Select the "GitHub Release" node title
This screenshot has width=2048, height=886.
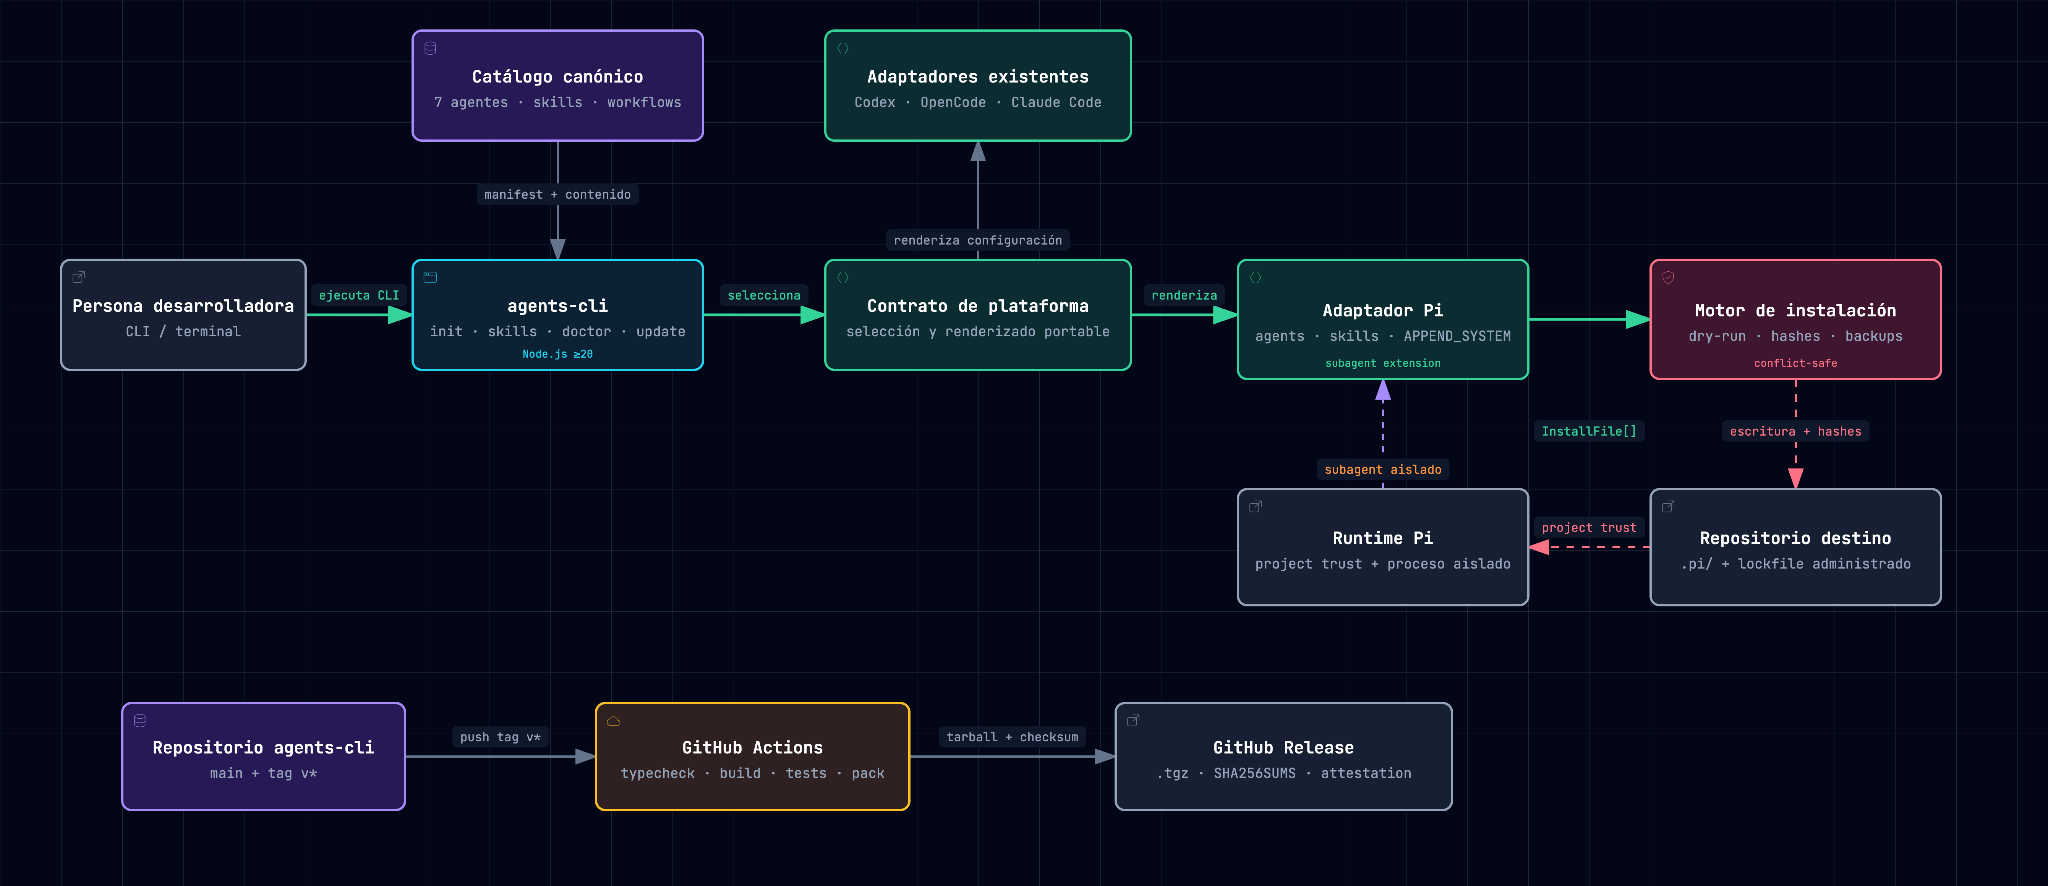coord(1284,748)
